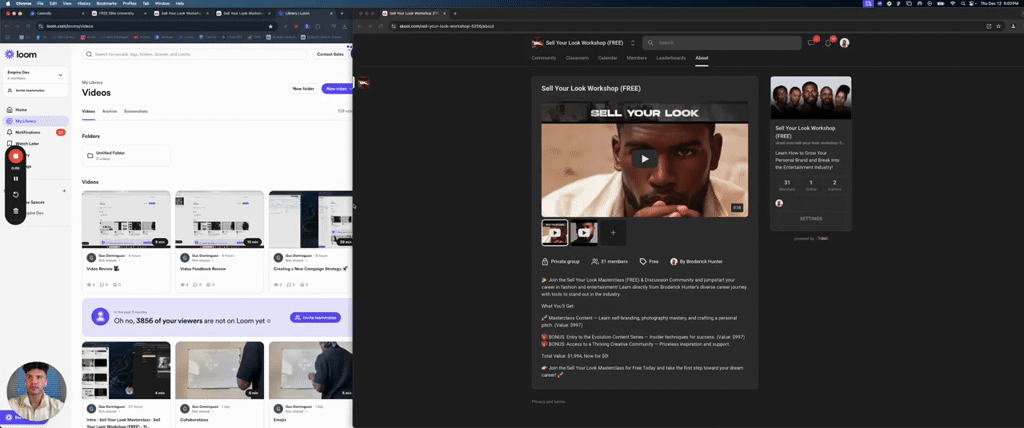This screenshot has height=428, width=1024.
Task: Go to Skool Leaderboards tab
Action: point(671,58)
